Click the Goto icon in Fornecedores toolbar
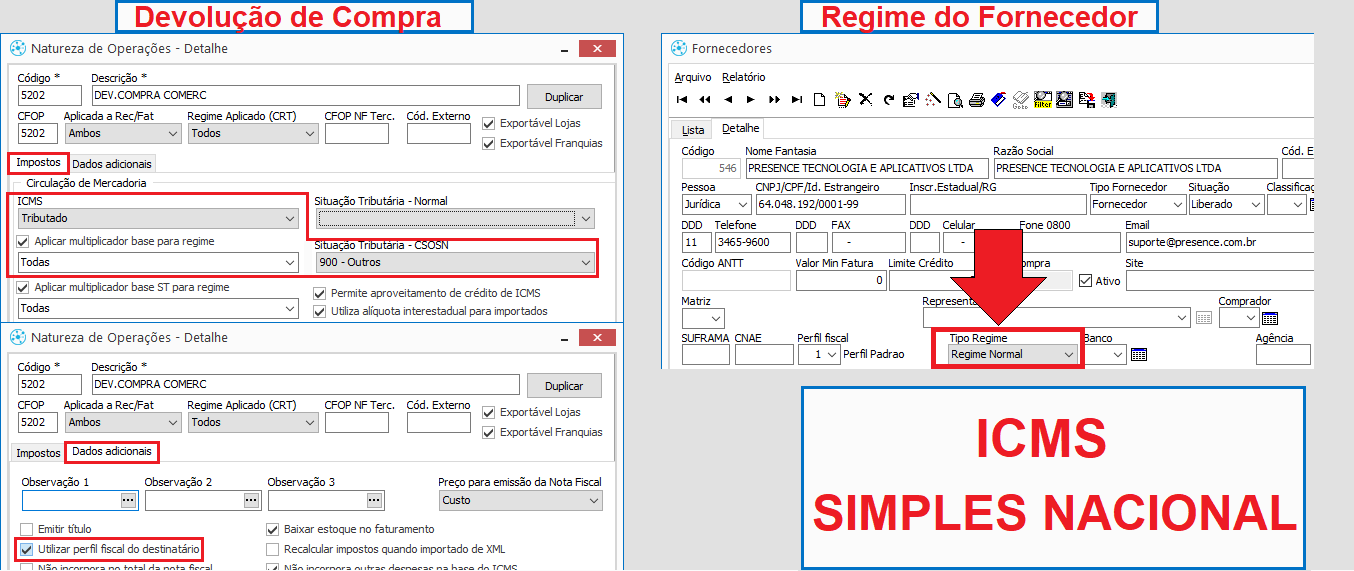1354x571 pixels. [1020, 99]
